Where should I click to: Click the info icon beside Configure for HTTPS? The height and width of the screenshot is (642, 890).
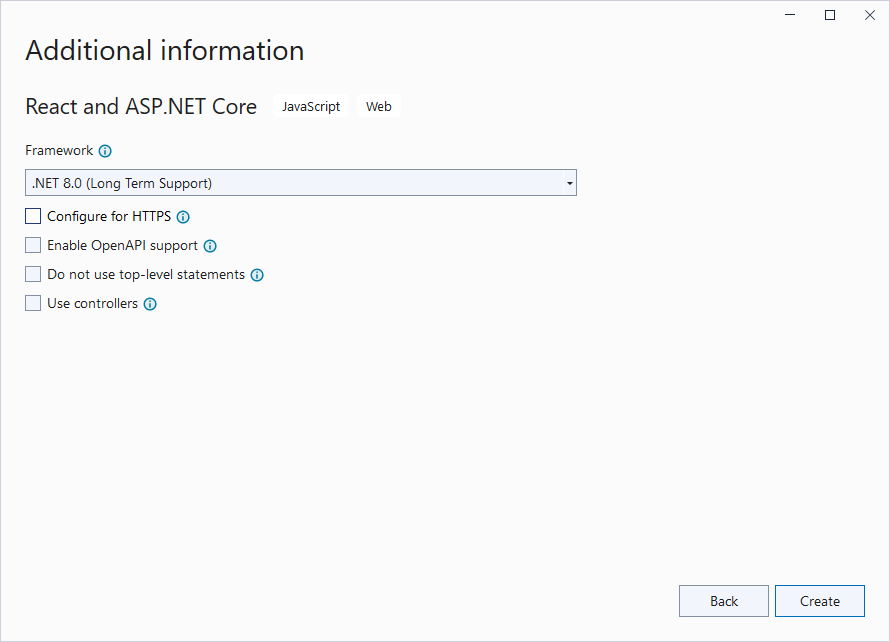click(183, 217)
